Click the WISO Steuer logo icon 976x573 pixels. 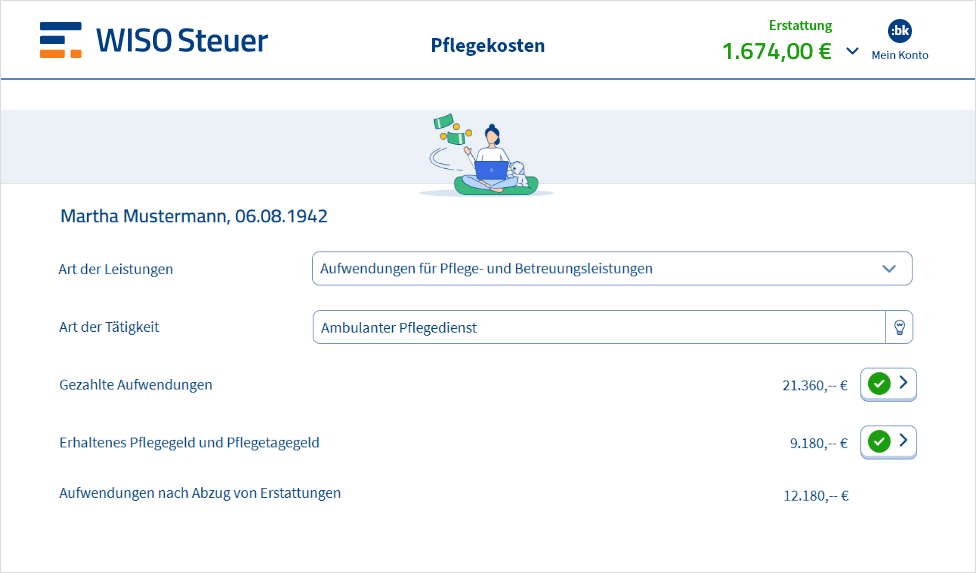61,40
